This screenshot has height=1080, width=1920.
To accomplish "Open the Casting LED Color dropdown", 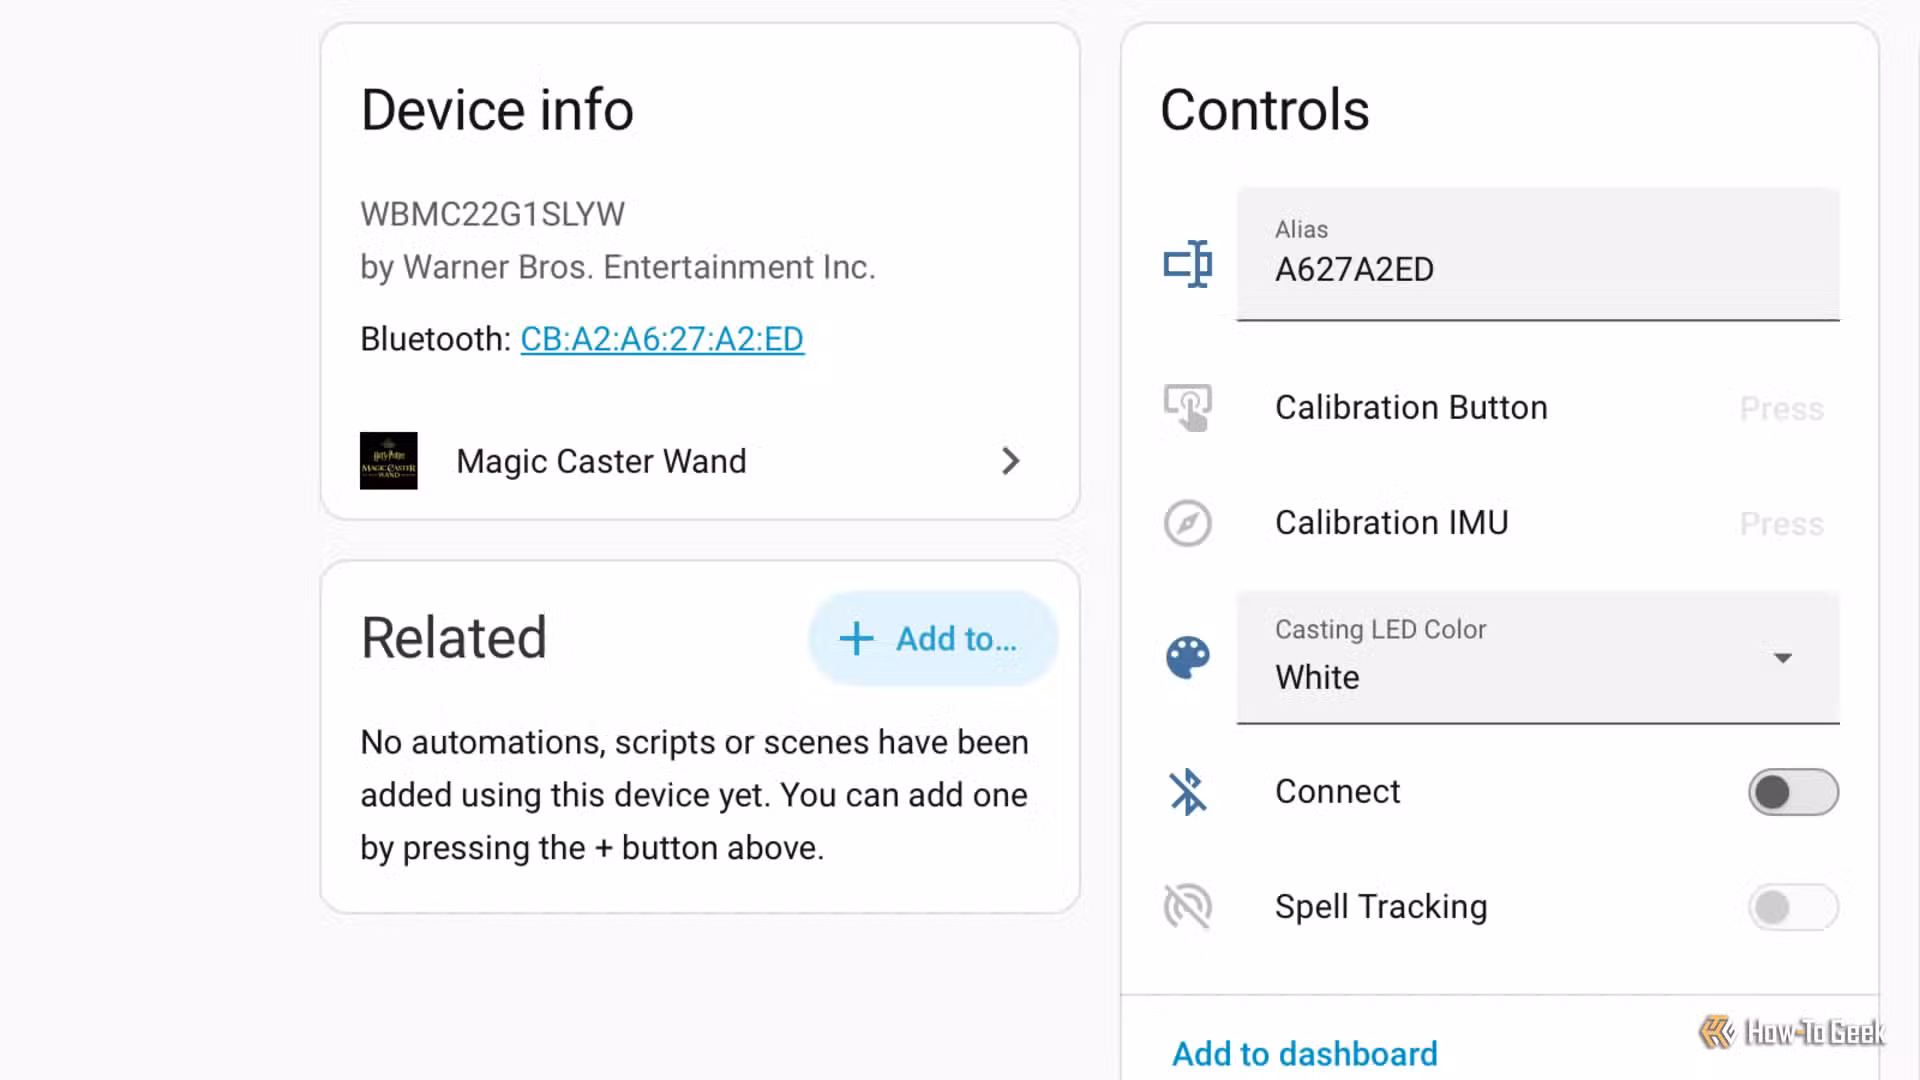I will click(x=1538, y=657).
